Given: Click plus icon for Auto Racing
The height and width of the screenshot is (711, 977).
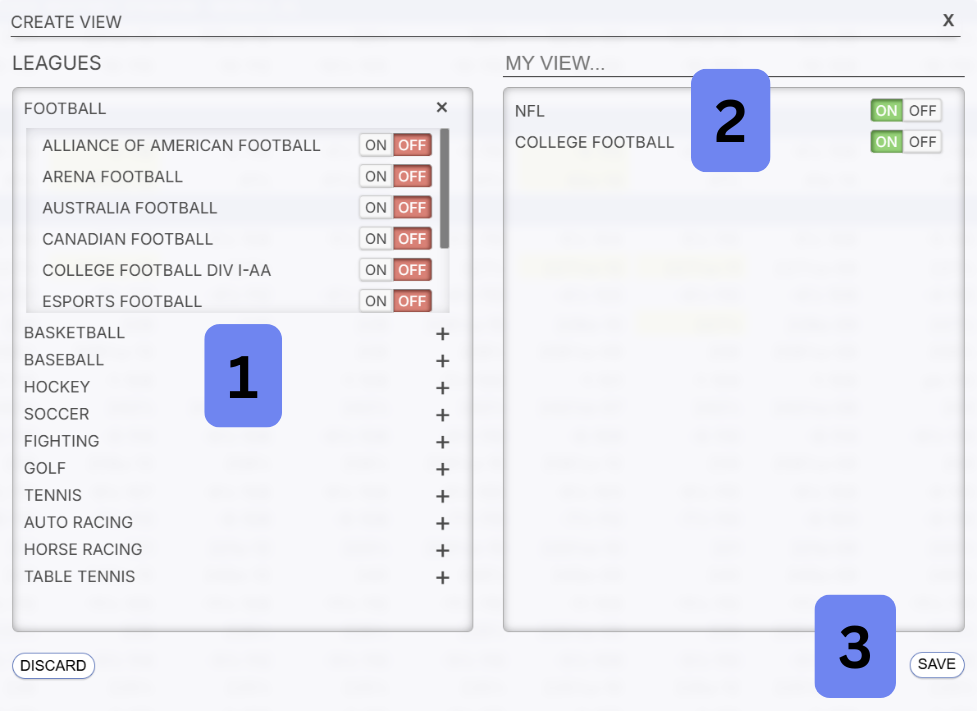Looking at the screenshot, I should coord(442,523).
